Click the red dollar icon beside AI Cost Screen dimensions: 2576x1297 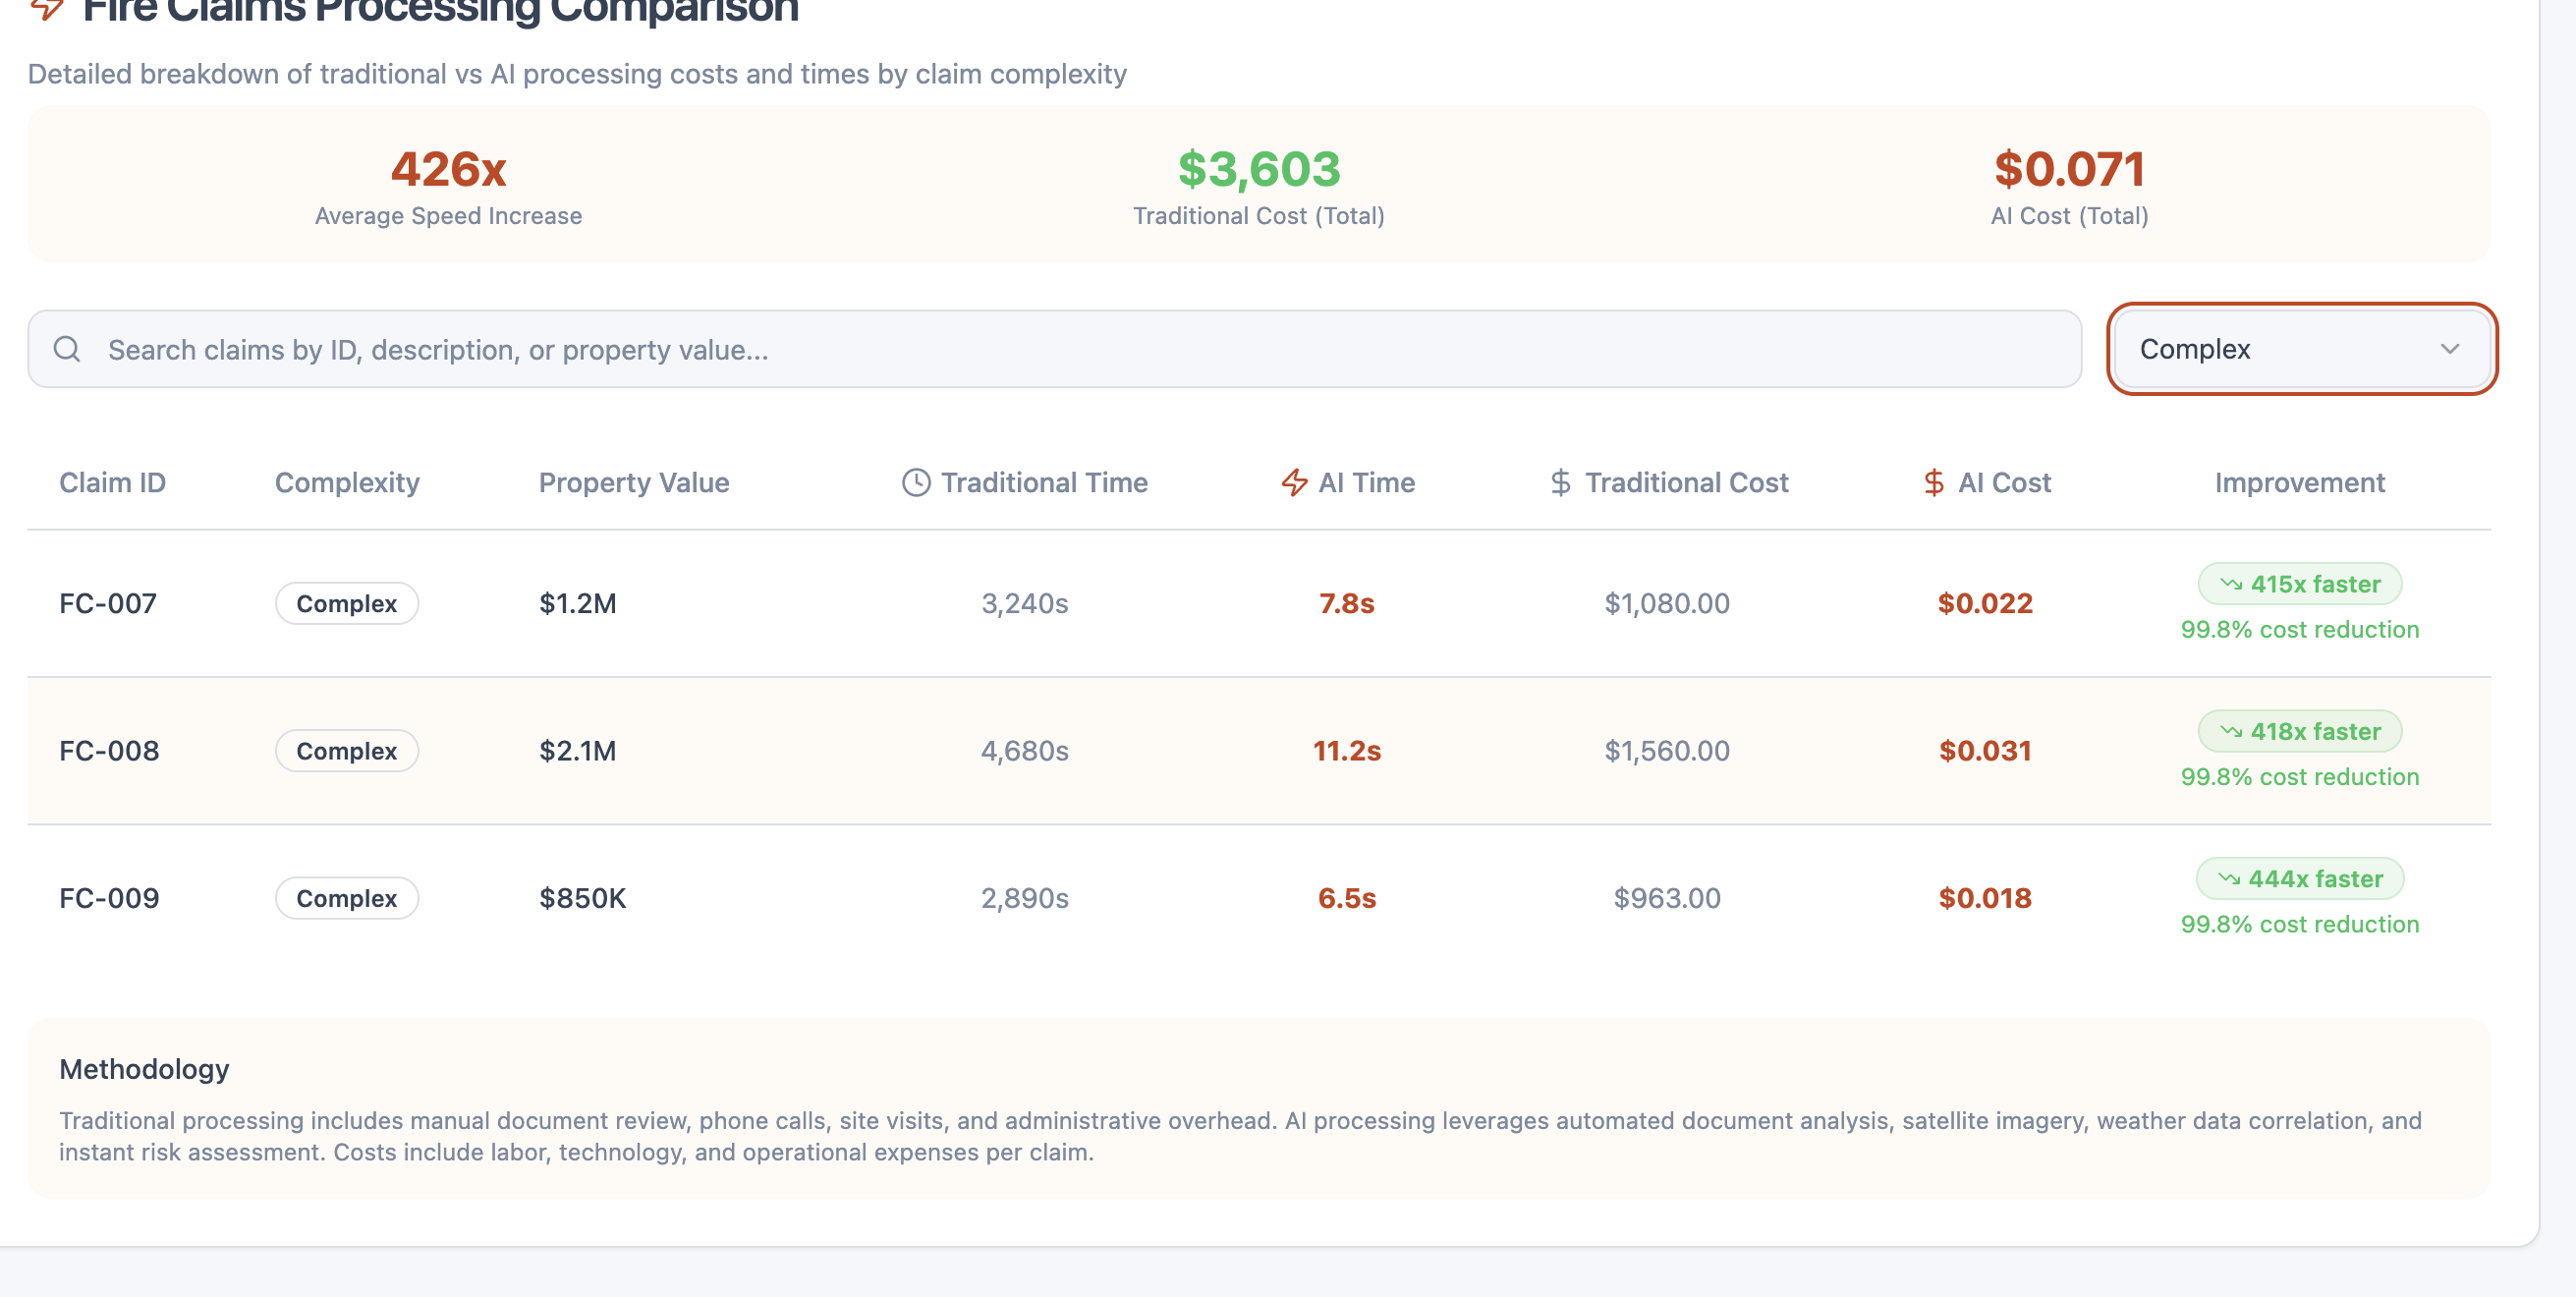click(x=1933, y=483)
